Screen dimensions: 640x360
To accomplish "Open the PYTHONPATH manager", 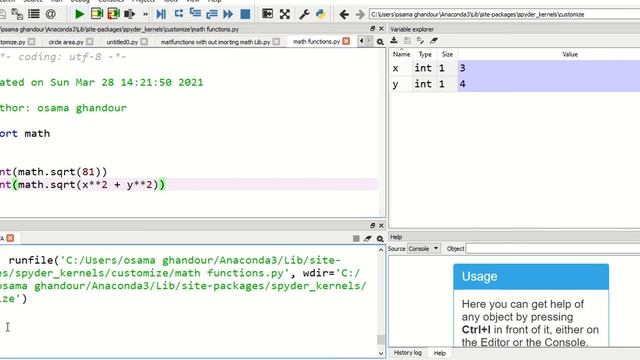I will (321, 14).
